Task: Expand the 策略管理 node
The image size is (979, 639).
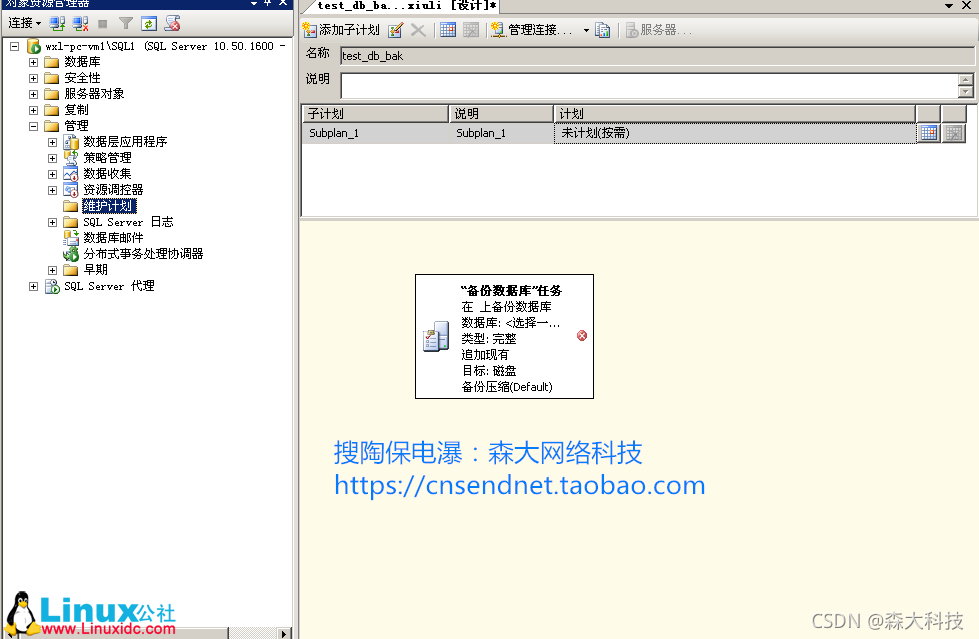Action: coord(52,159)
